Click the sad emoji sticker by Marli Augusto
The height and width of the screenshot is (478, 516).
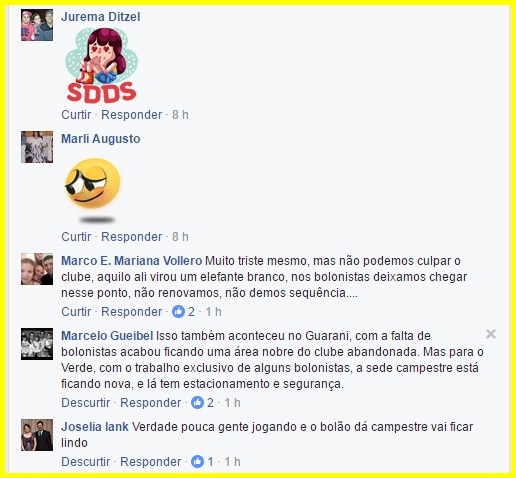pos(93,189)
